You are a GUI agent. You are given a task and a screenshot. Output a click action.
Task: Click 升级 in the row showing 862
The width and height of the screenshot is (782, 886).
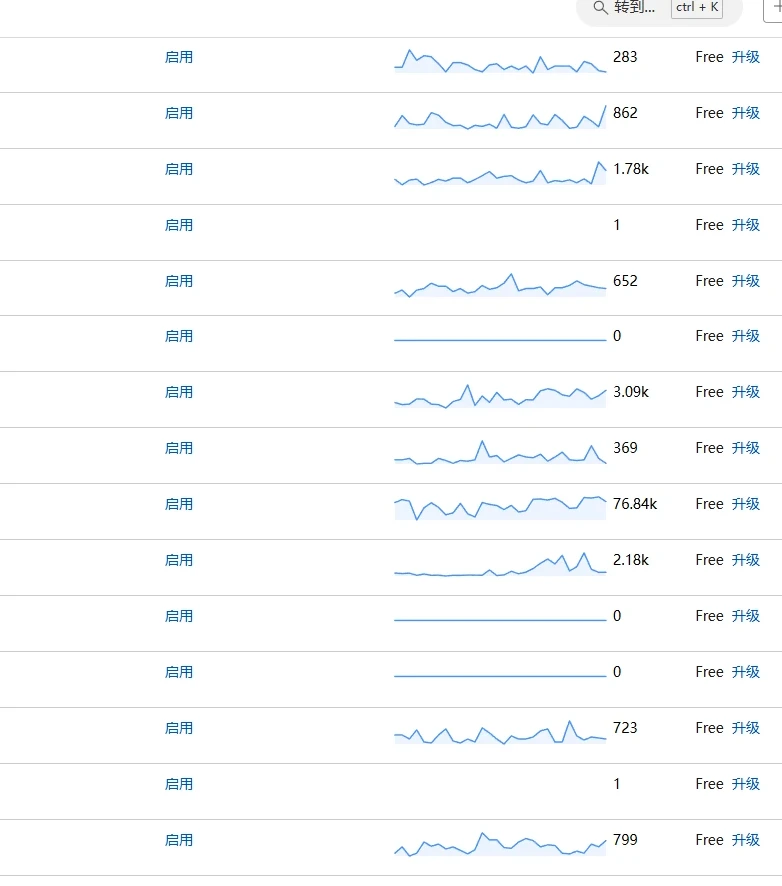(x=746, y=113)
